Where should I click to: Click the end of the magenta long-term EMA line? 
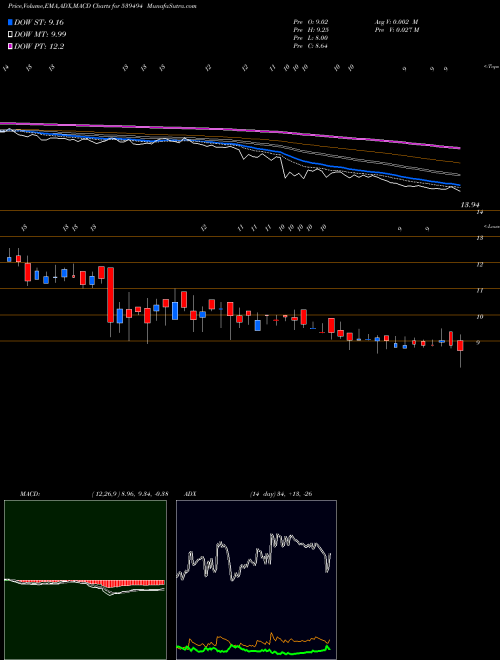coord(459,148)
